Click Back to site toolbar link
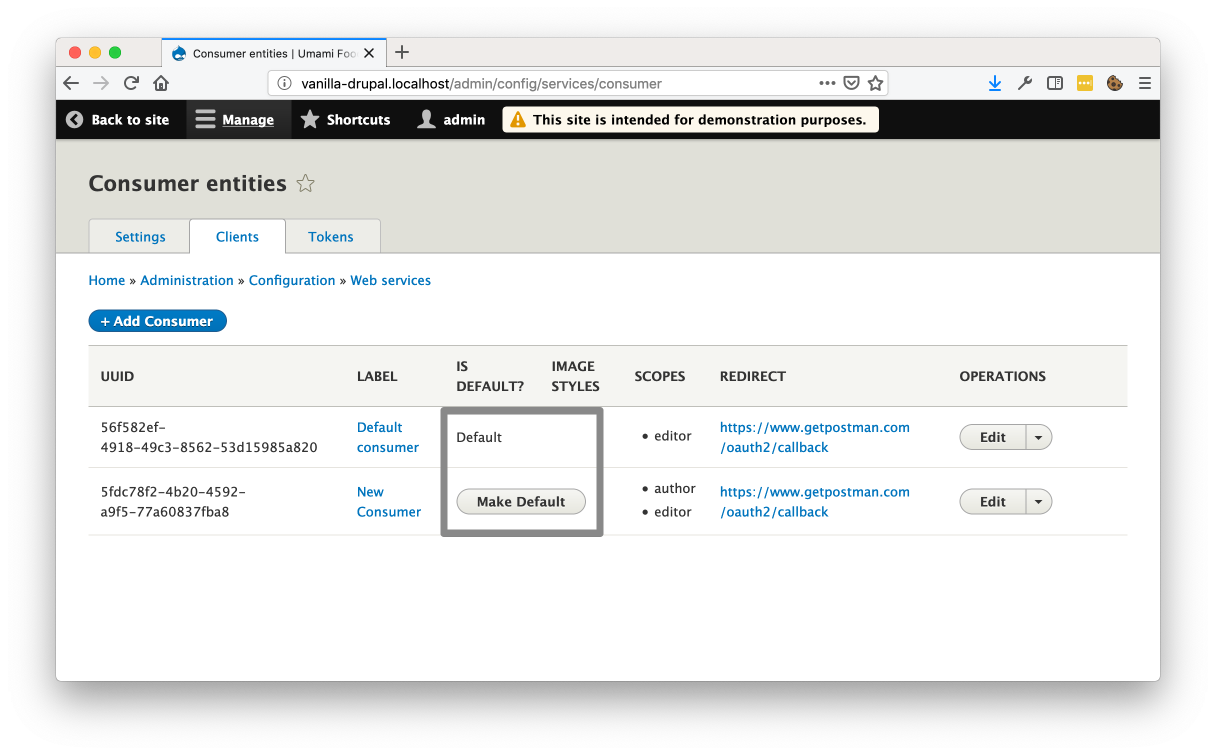The image size is (1216, 755). 118,120
